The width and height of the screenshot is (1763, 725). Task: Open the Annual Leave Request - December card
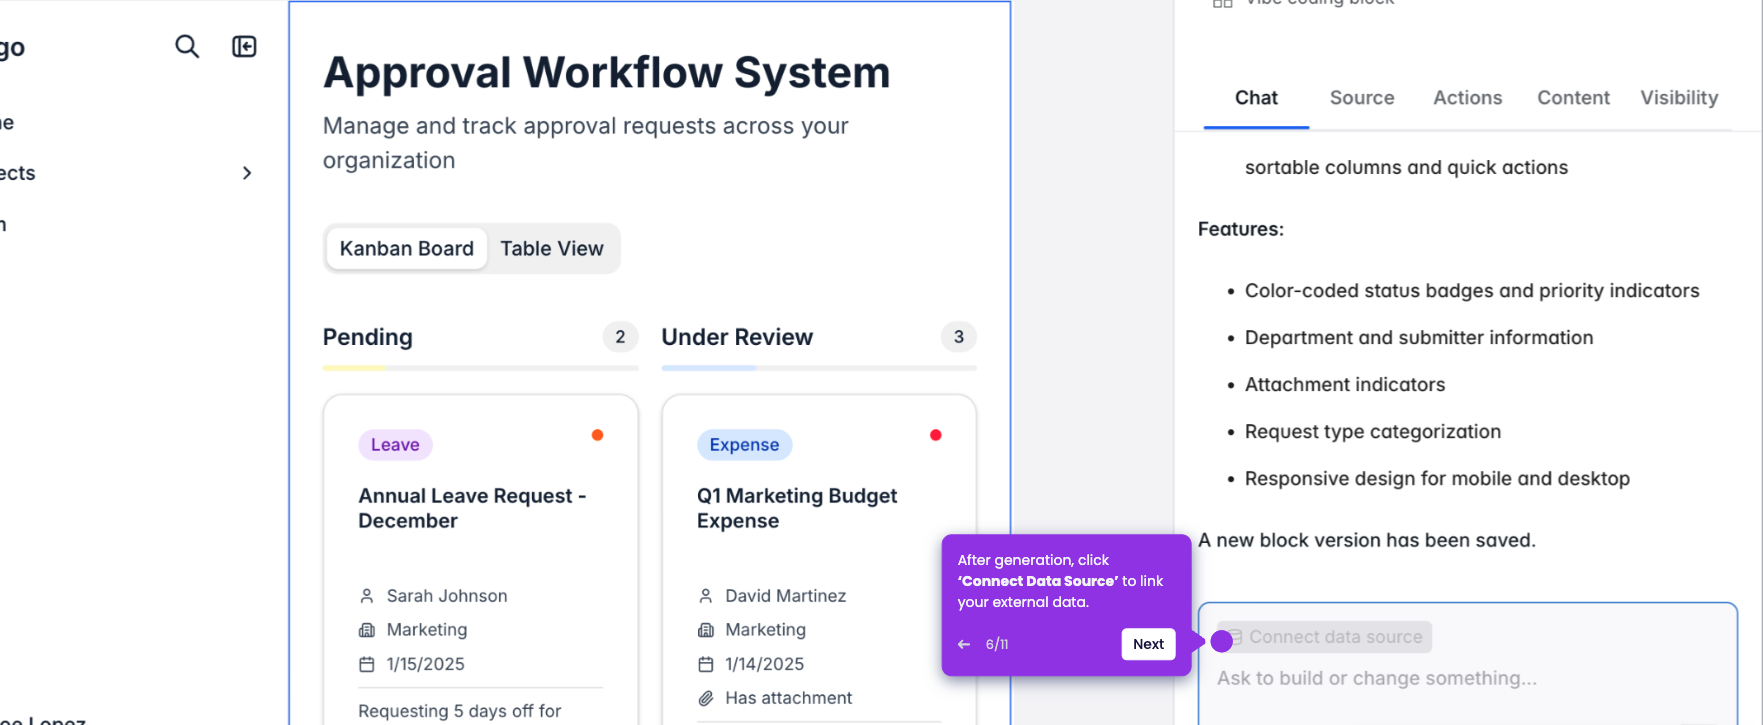coord(472,508)
